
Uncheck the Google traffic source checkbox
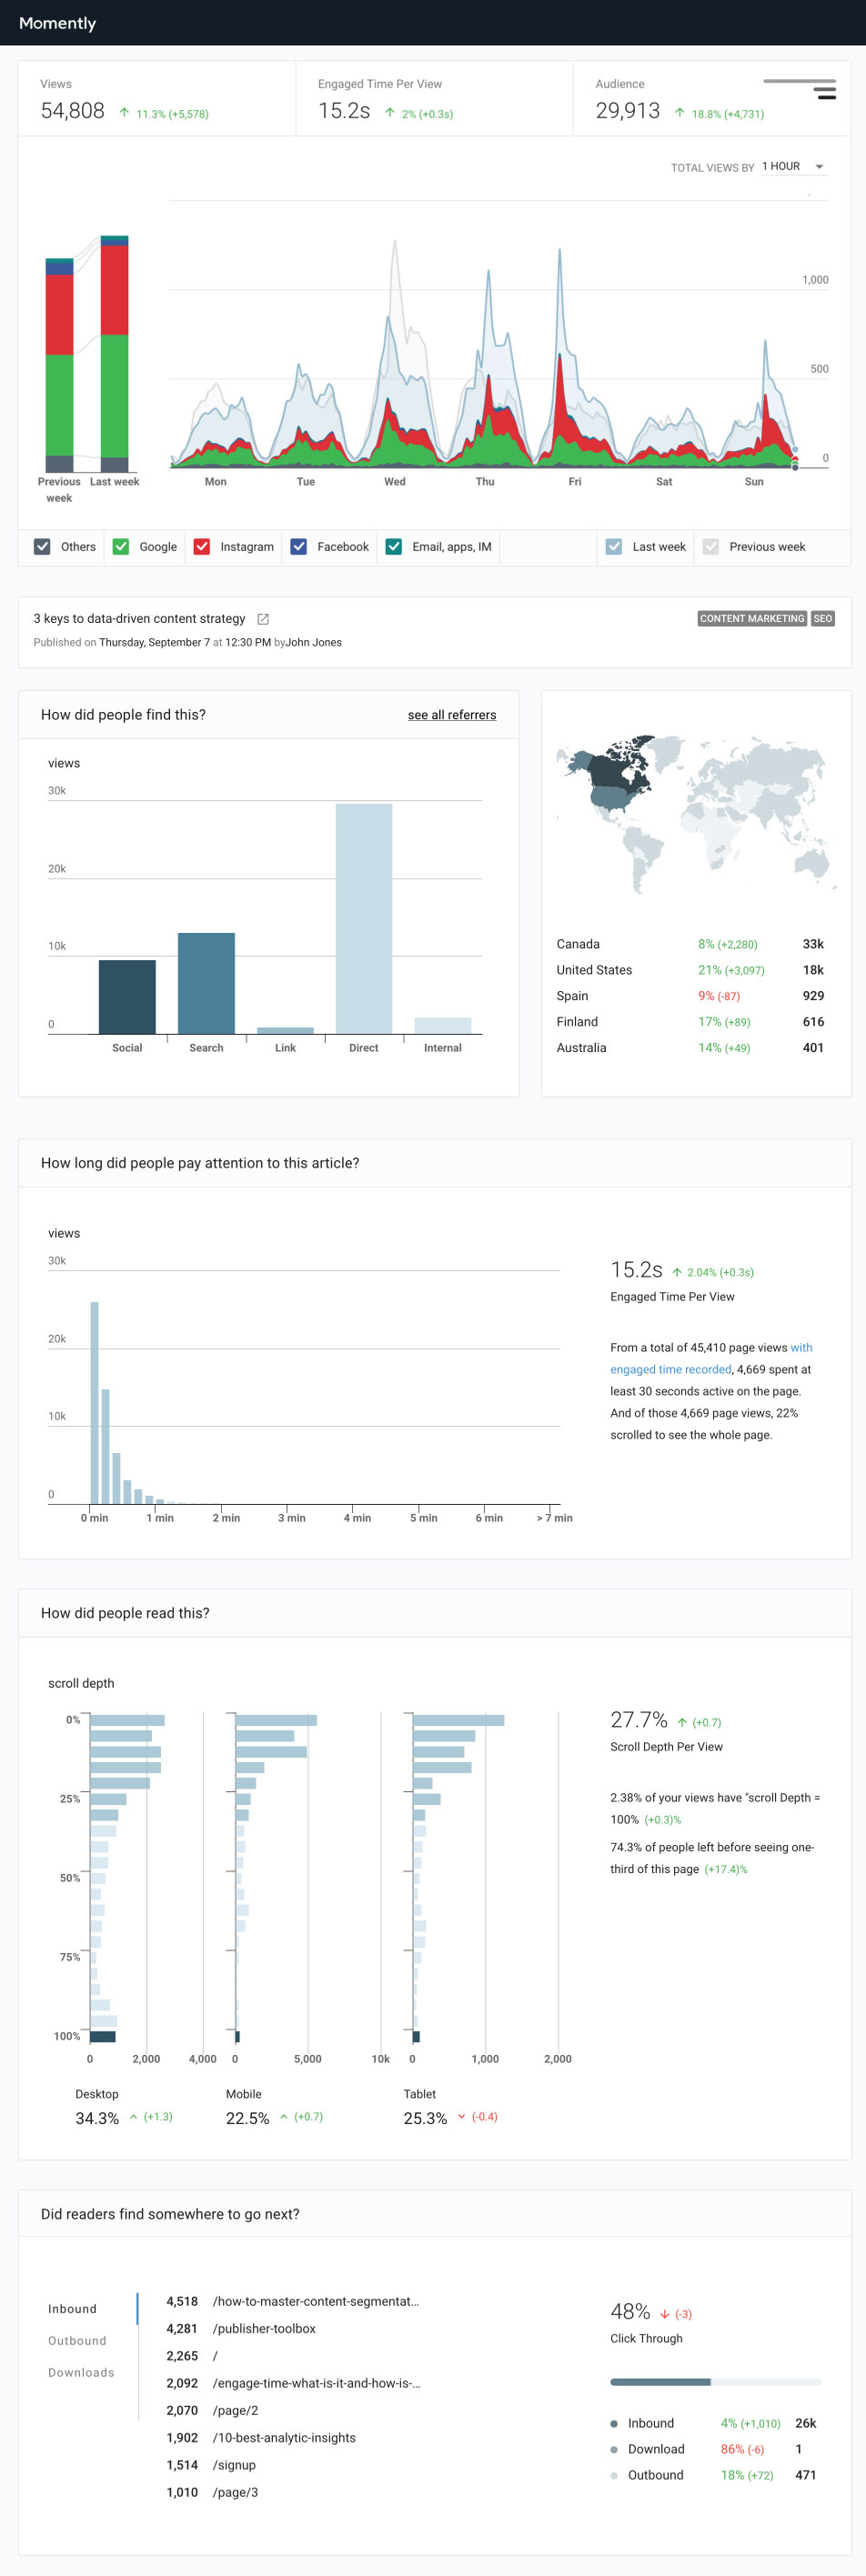121,547
